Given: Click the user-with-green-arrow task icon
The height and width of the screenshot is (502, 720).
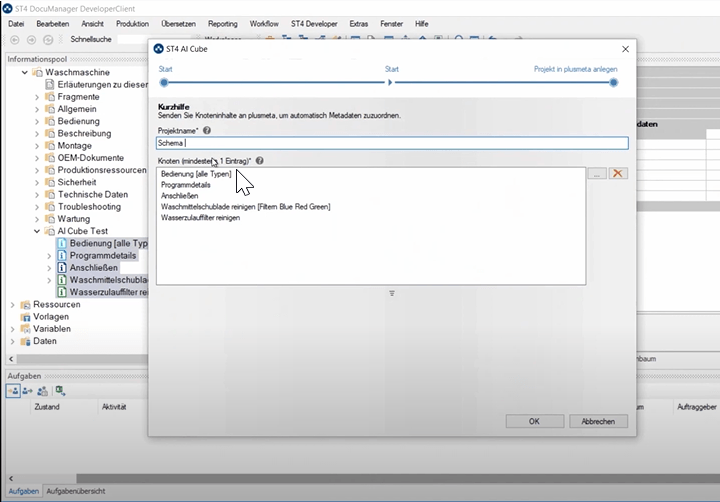Looking at the screenshot, I should pyautogui.click(x=28, y=391).
